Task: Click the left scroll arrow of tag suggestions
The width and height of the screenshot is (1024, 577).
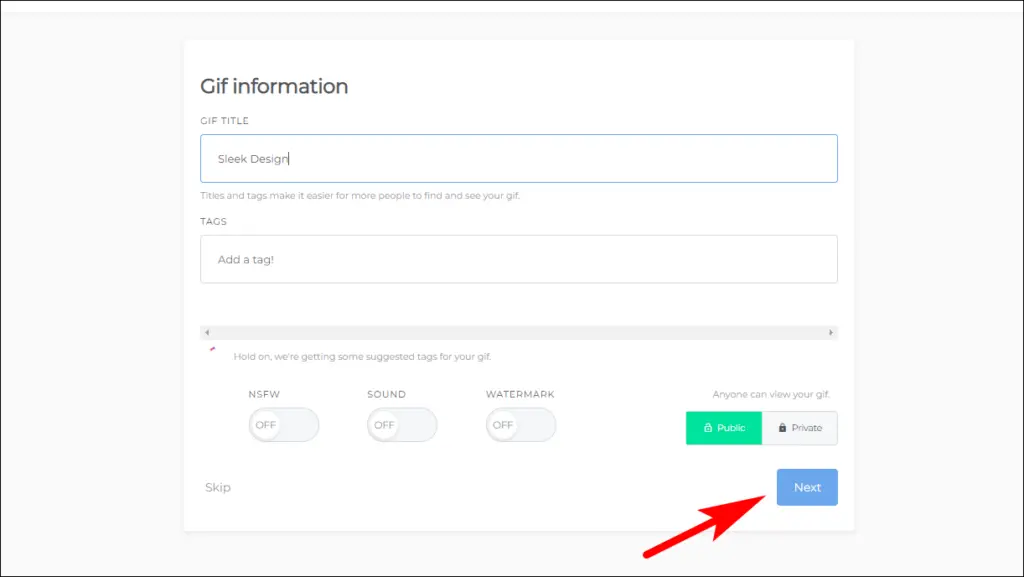Action: [x=207, y=332]
